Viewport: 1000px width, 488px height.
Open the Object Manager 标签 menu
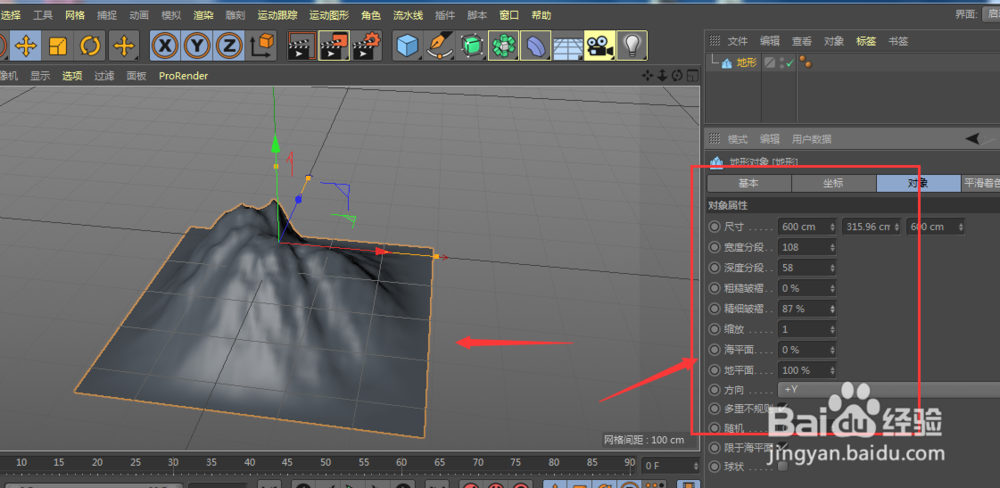(x=866, y=41)
